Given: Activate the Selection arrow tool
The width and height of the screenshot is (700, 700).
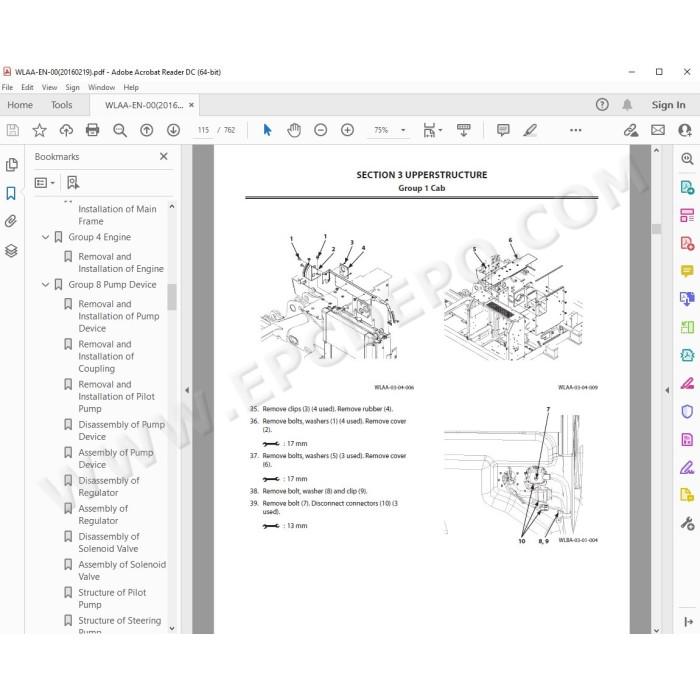Looking at the screenshot, I should (x=267, y=130).
